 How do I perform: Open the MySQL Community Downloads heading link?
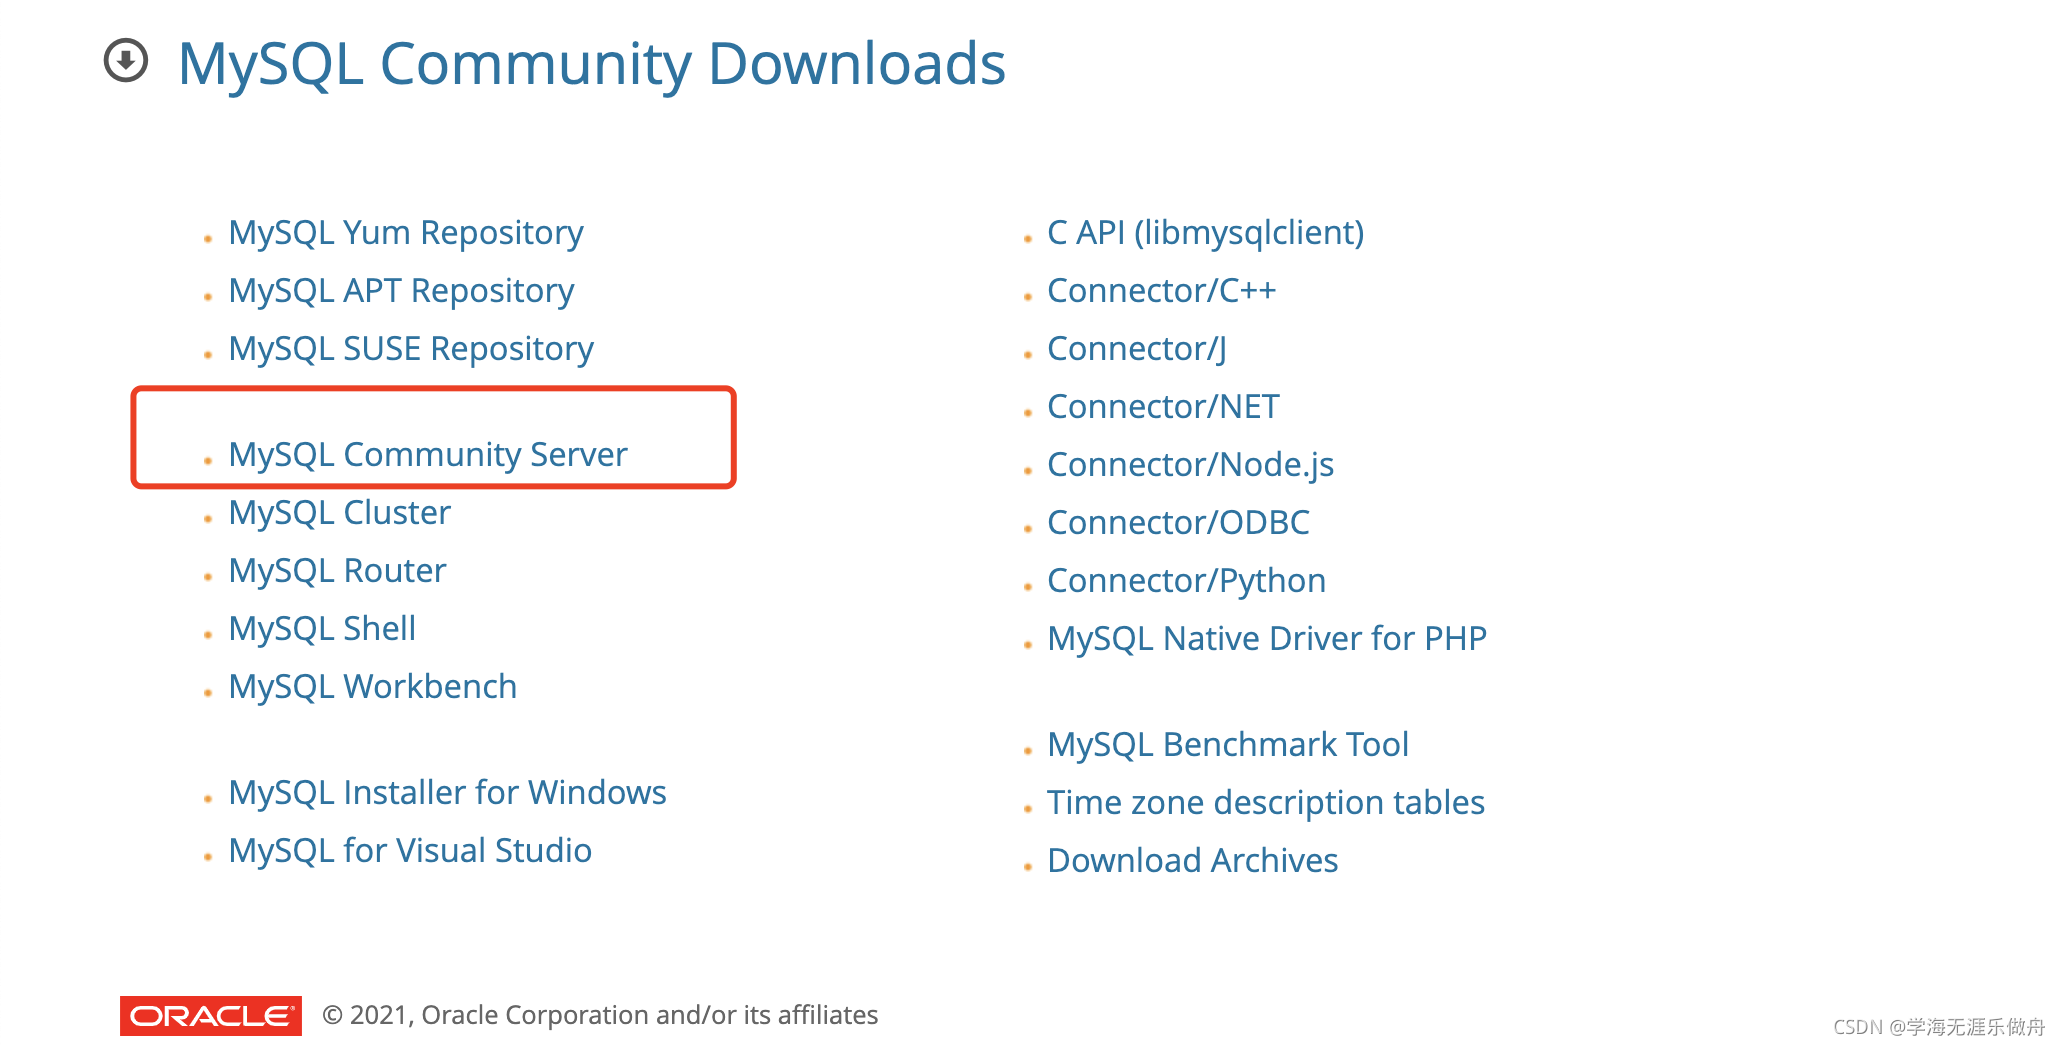point(592,64)
